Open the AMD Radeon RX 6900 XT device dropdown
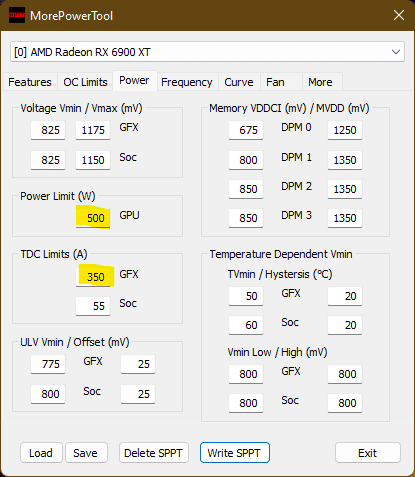The width and height of the screenshot is (415, 477). click(x=207, y=52)
